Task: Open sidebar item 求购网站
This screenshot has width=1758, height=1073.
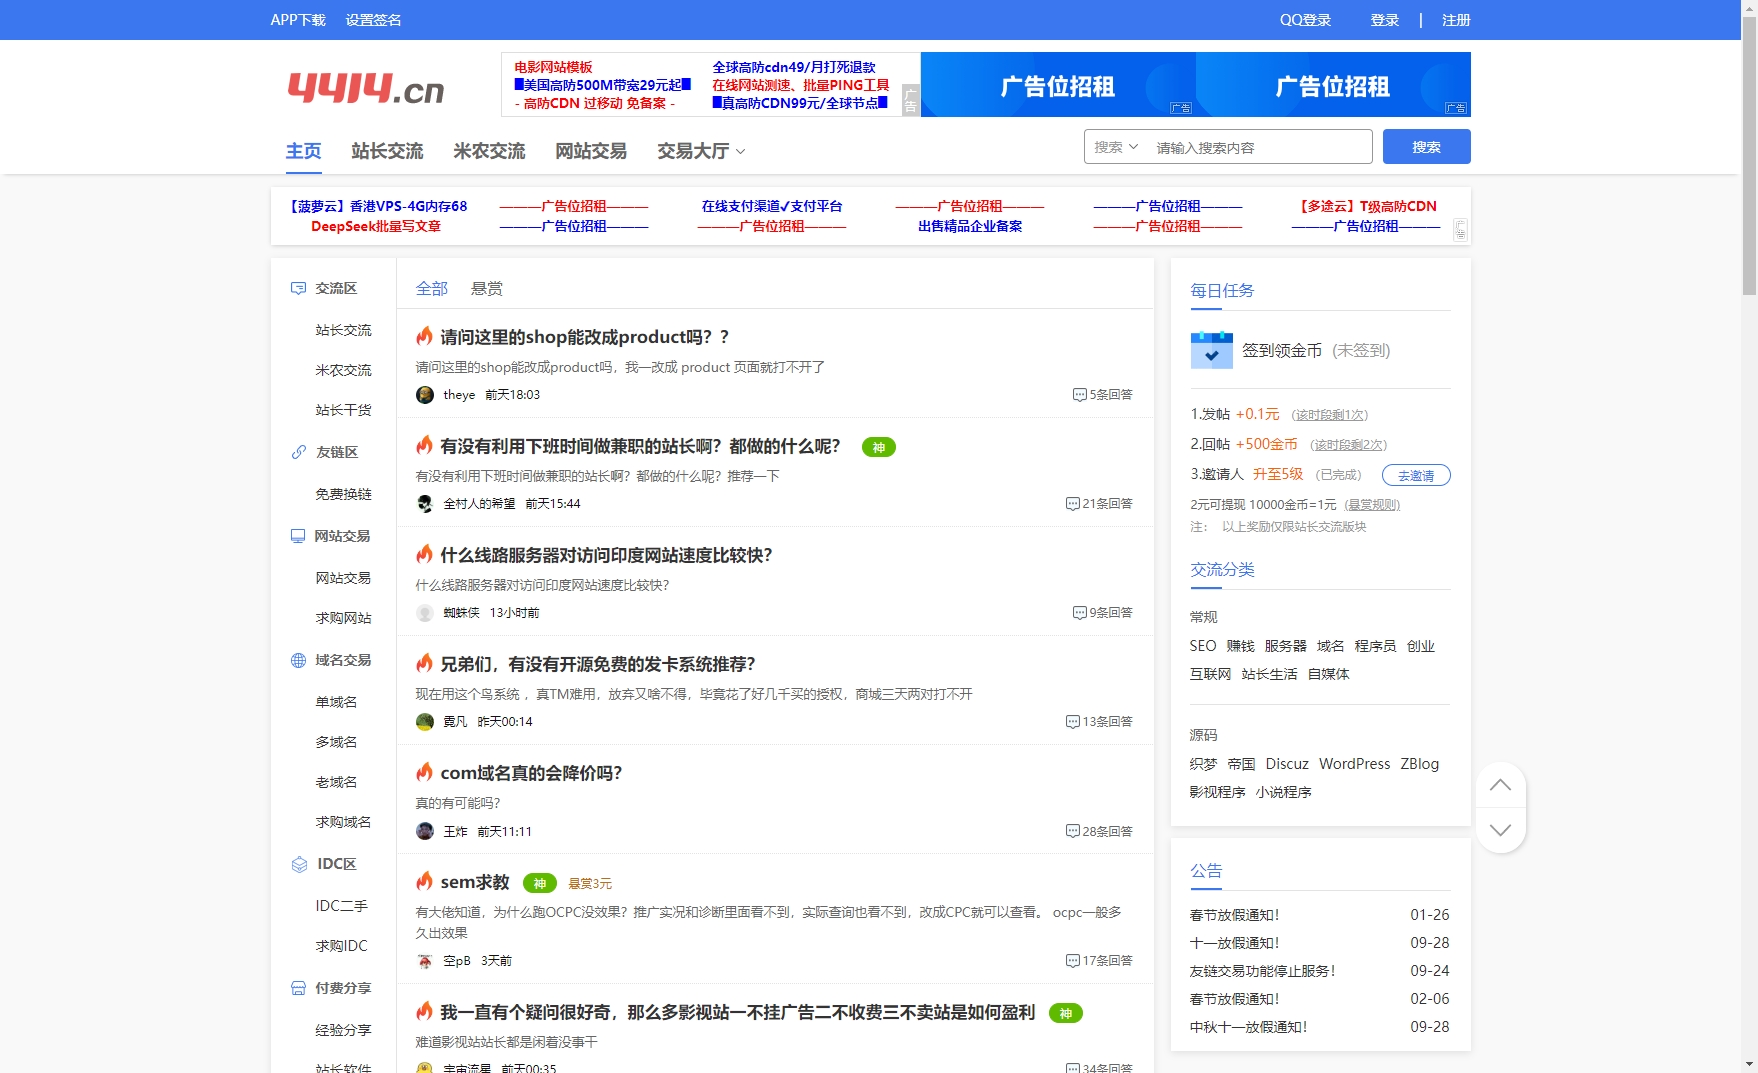Action: [343, 618]
